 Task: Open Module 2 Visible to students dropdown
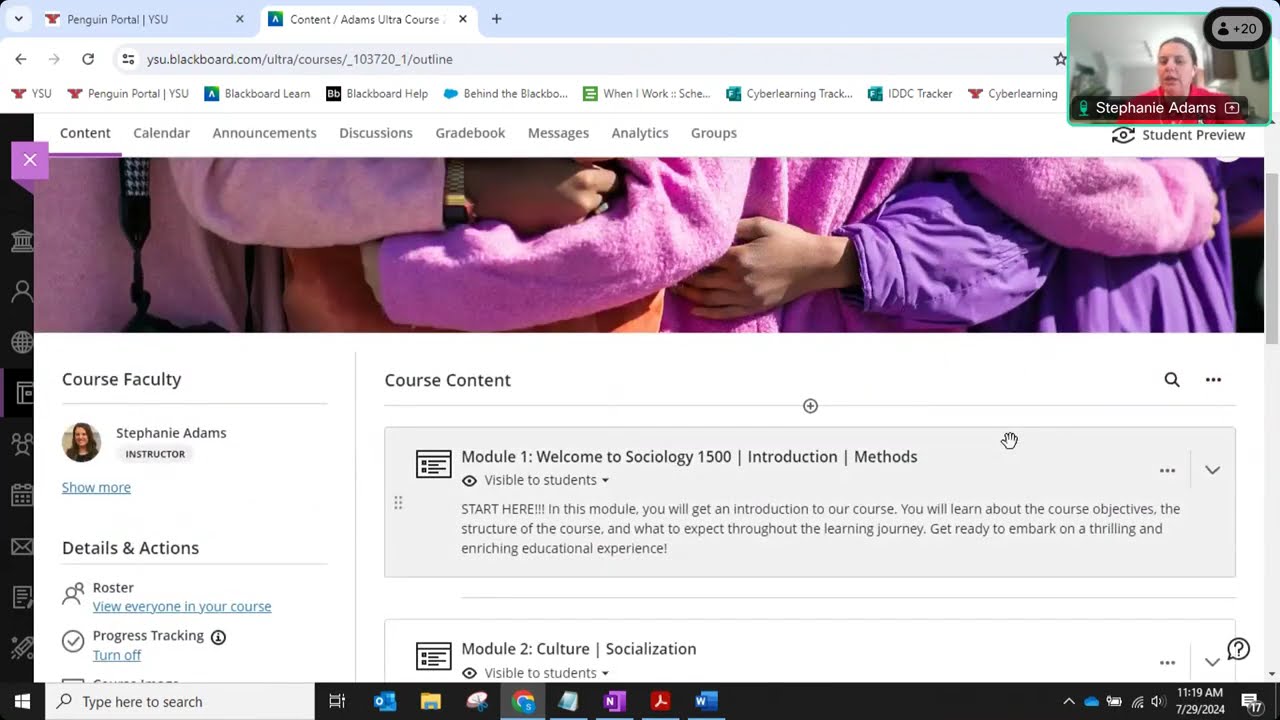pyautogui.click(x=546, y=673)
